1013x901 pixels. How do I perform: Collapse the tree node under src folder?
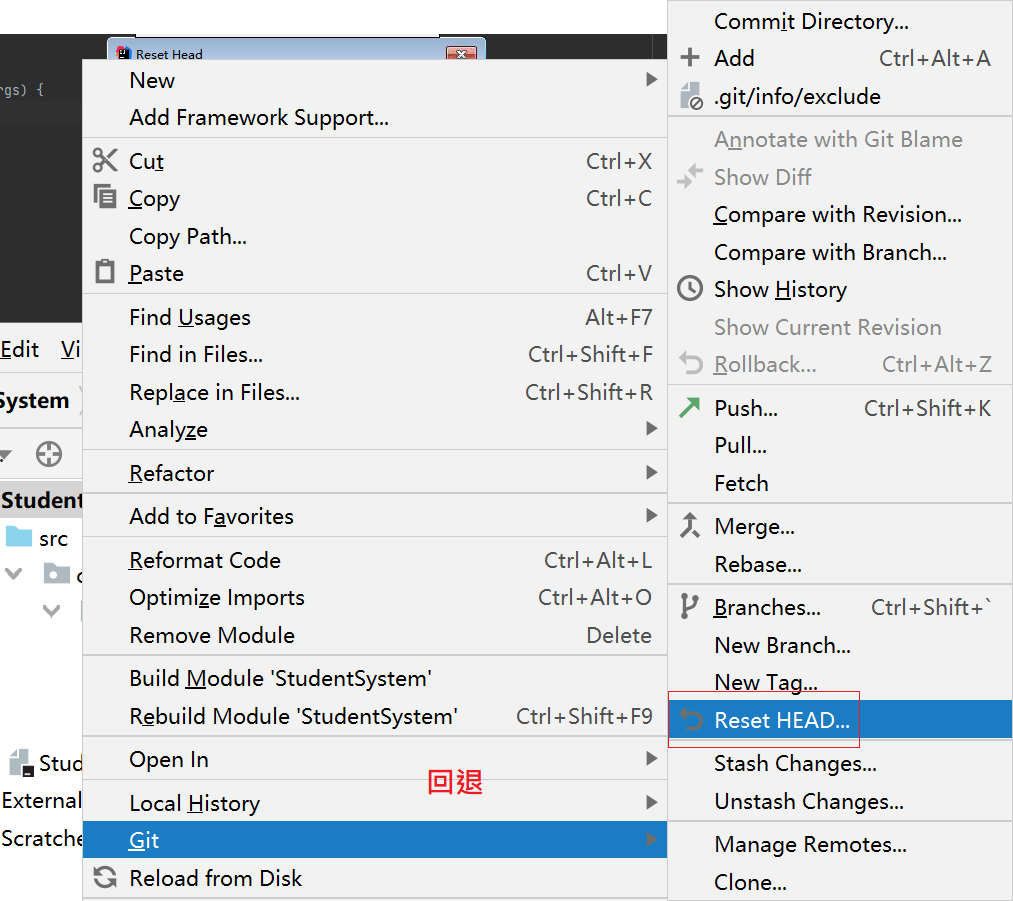[14, 574]
